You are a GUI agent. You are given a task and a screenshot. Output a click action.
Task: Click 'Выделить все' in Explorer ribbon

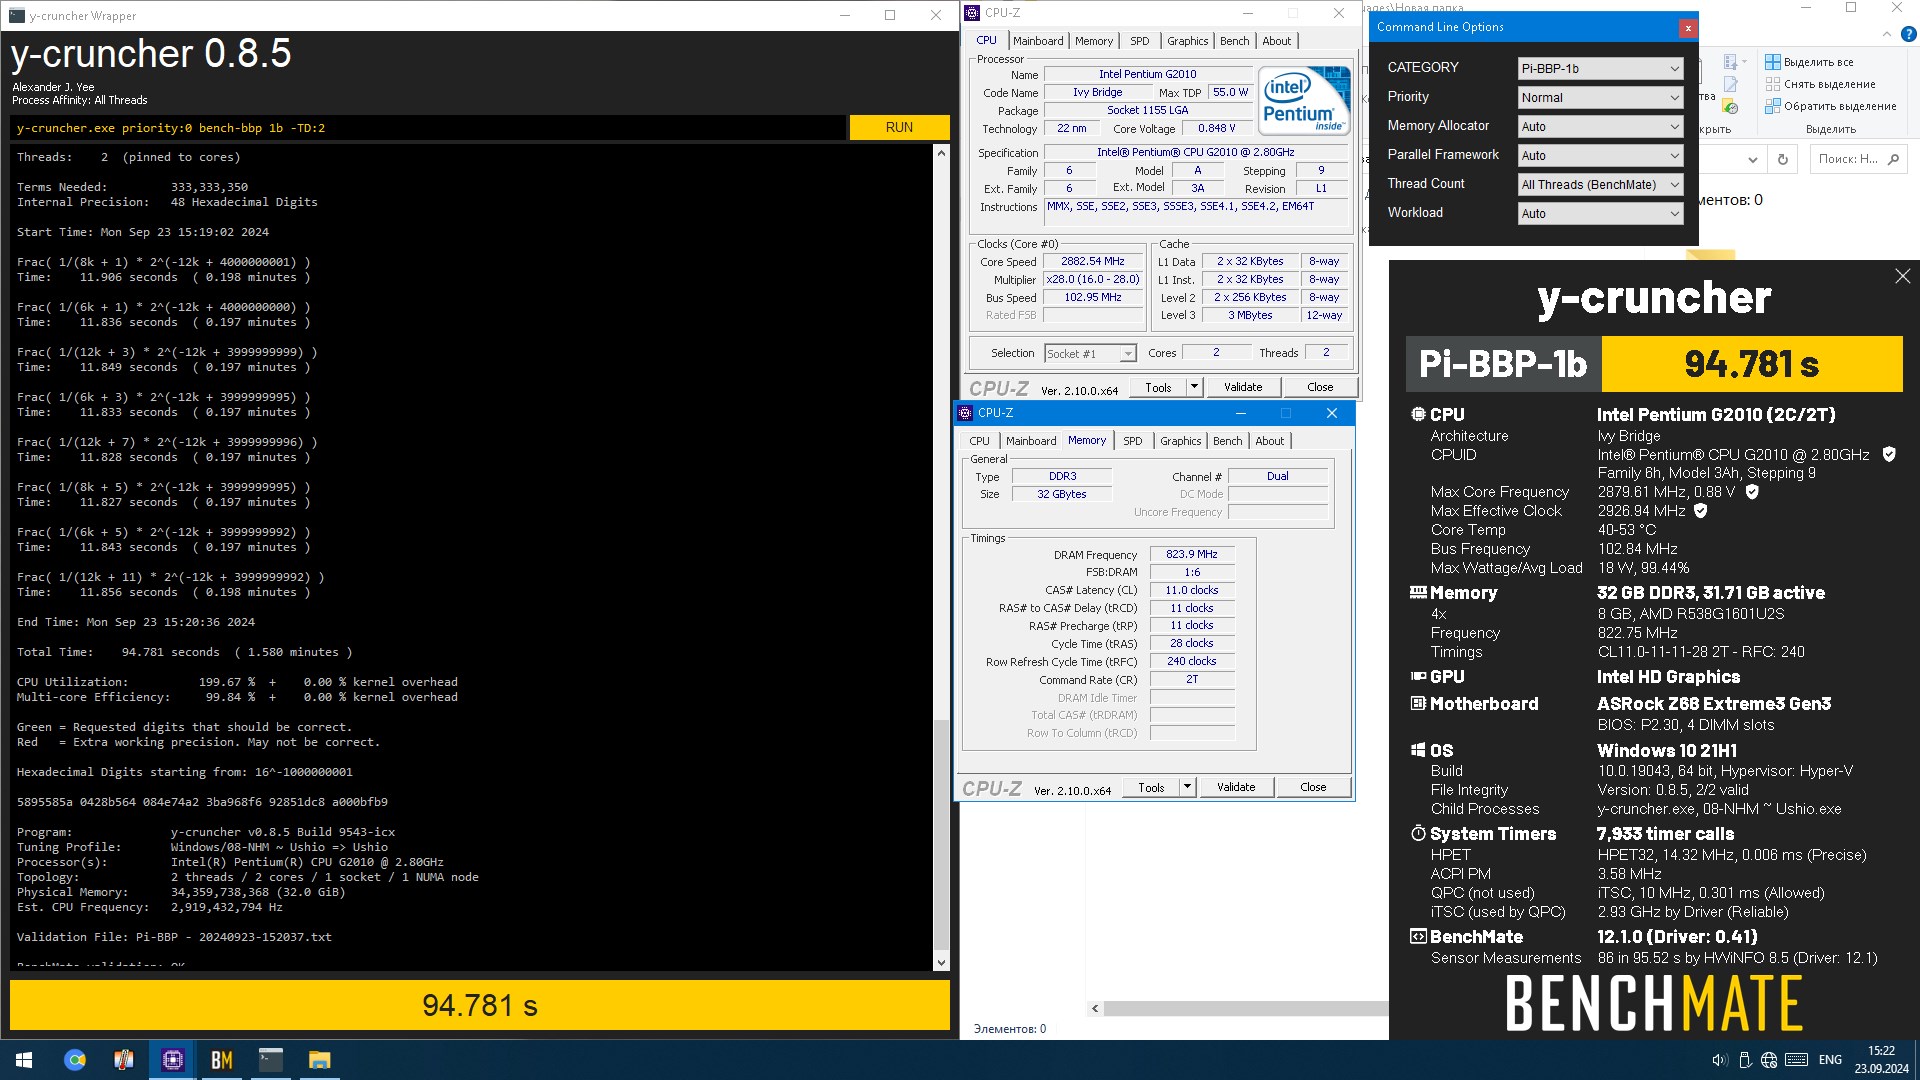tap(1809, 62)
